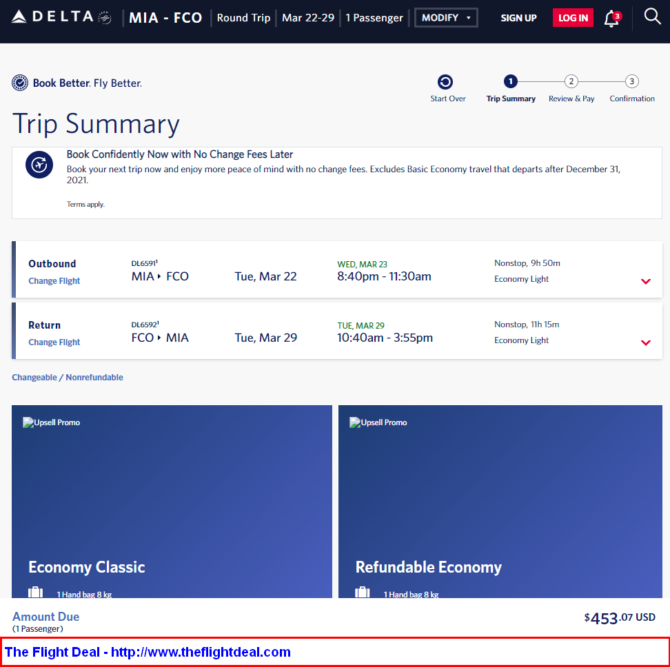Select the Economy Classic upsell card

(x=171, y=500)
